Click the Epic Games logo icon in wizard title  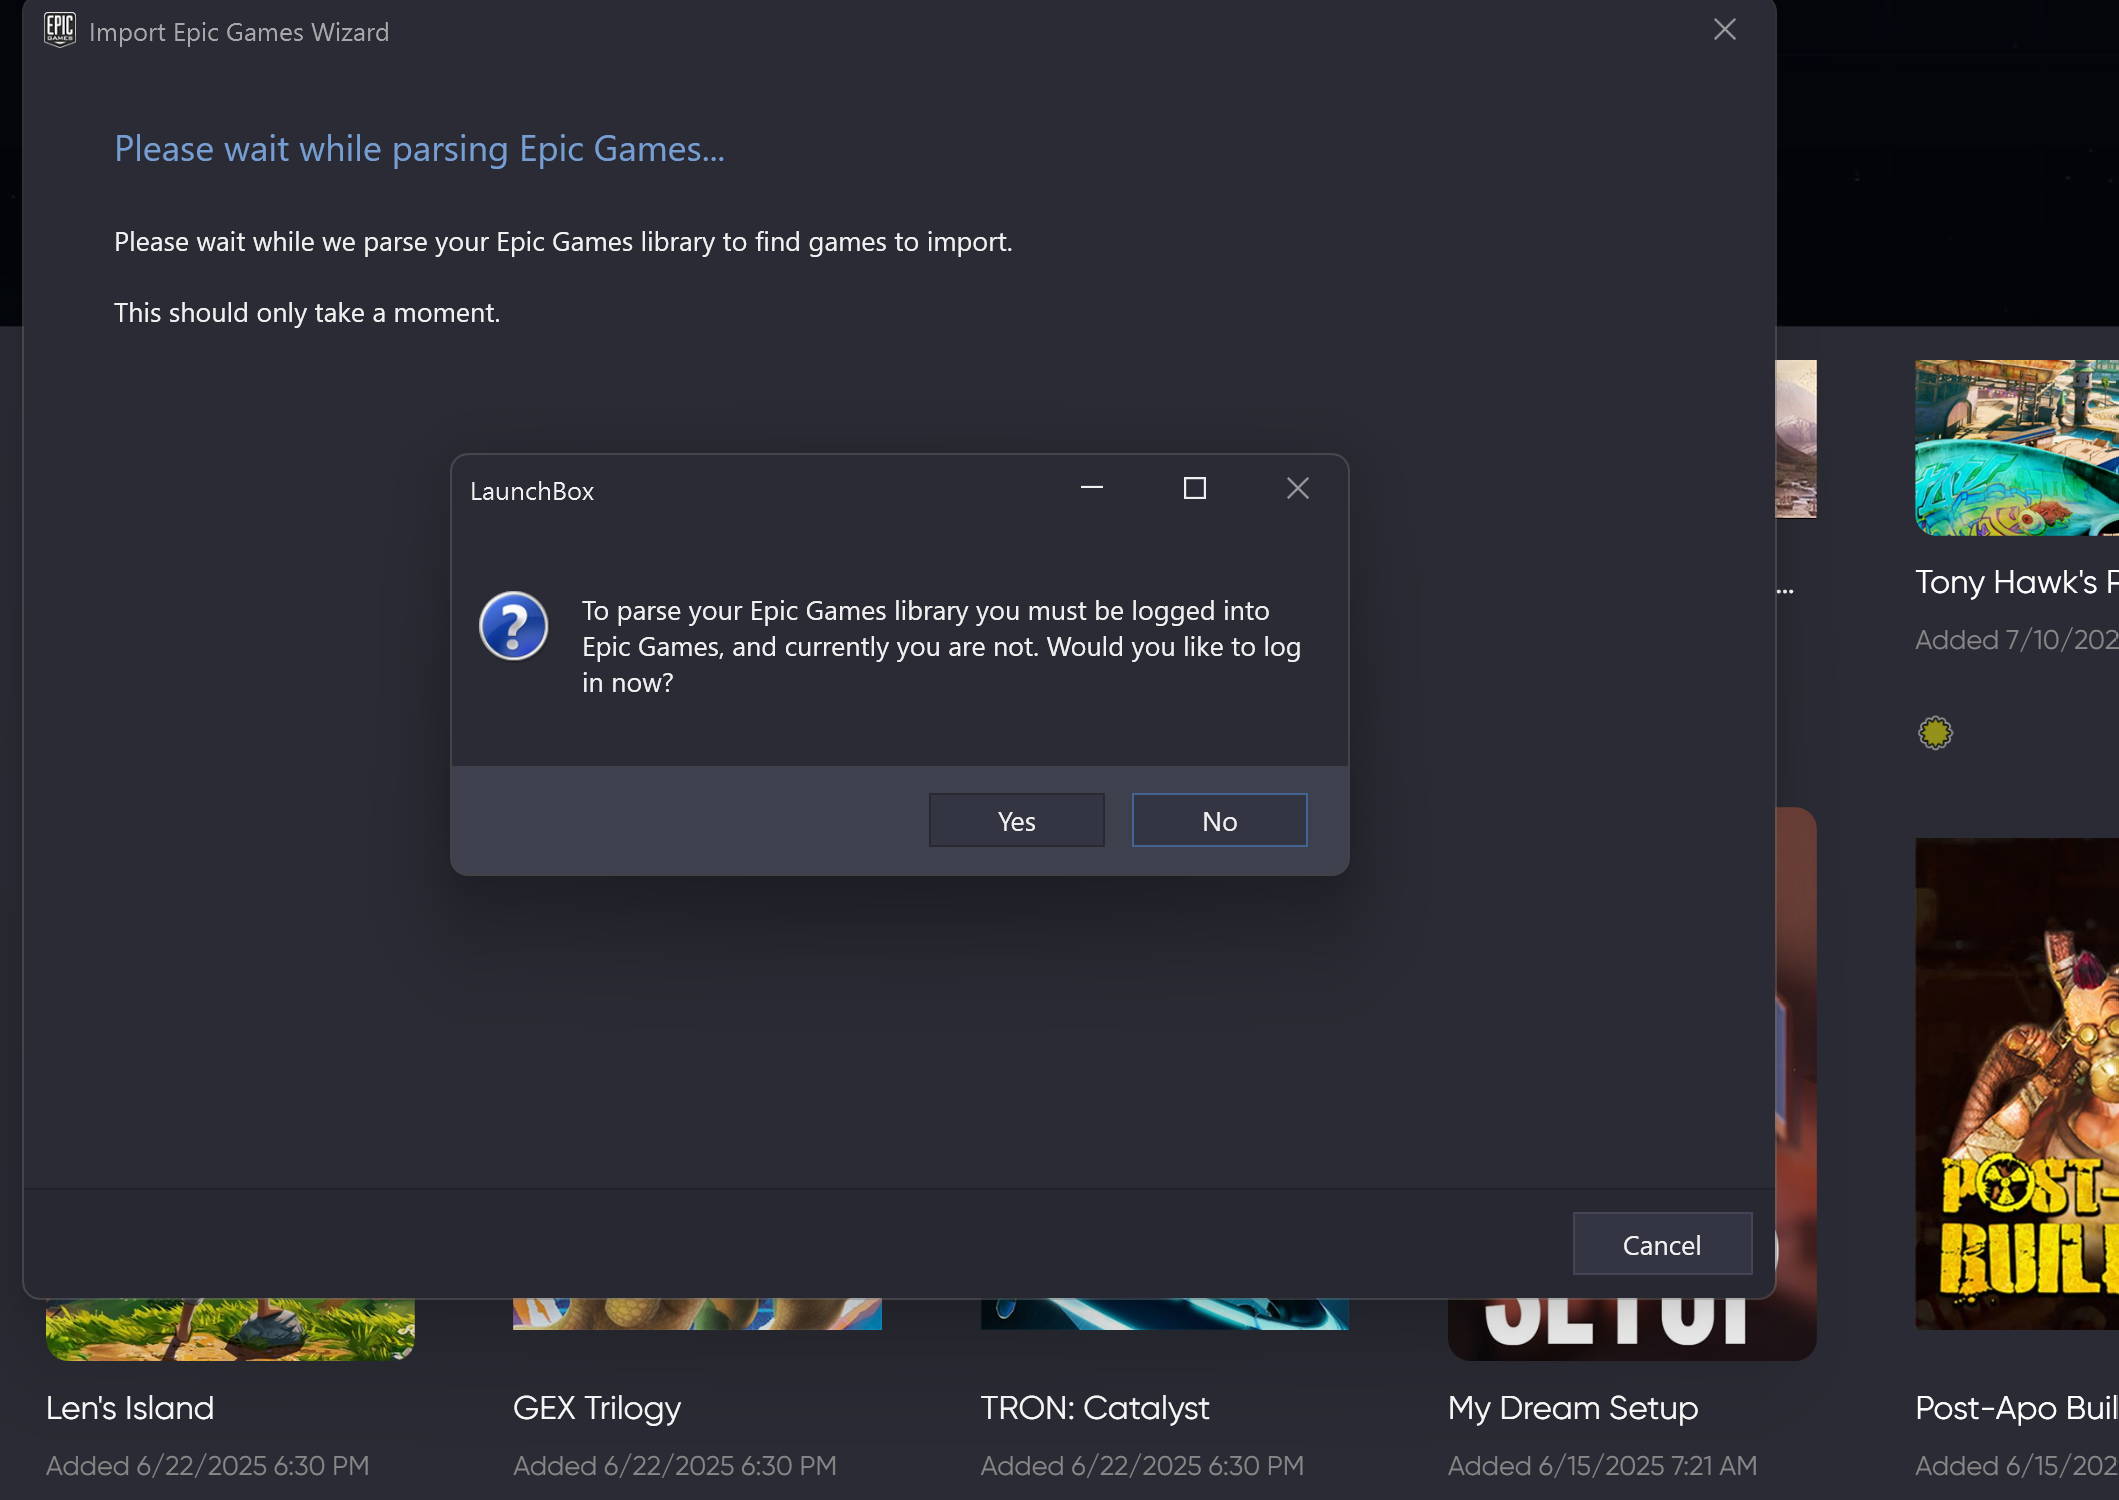[x=60, y=30]
